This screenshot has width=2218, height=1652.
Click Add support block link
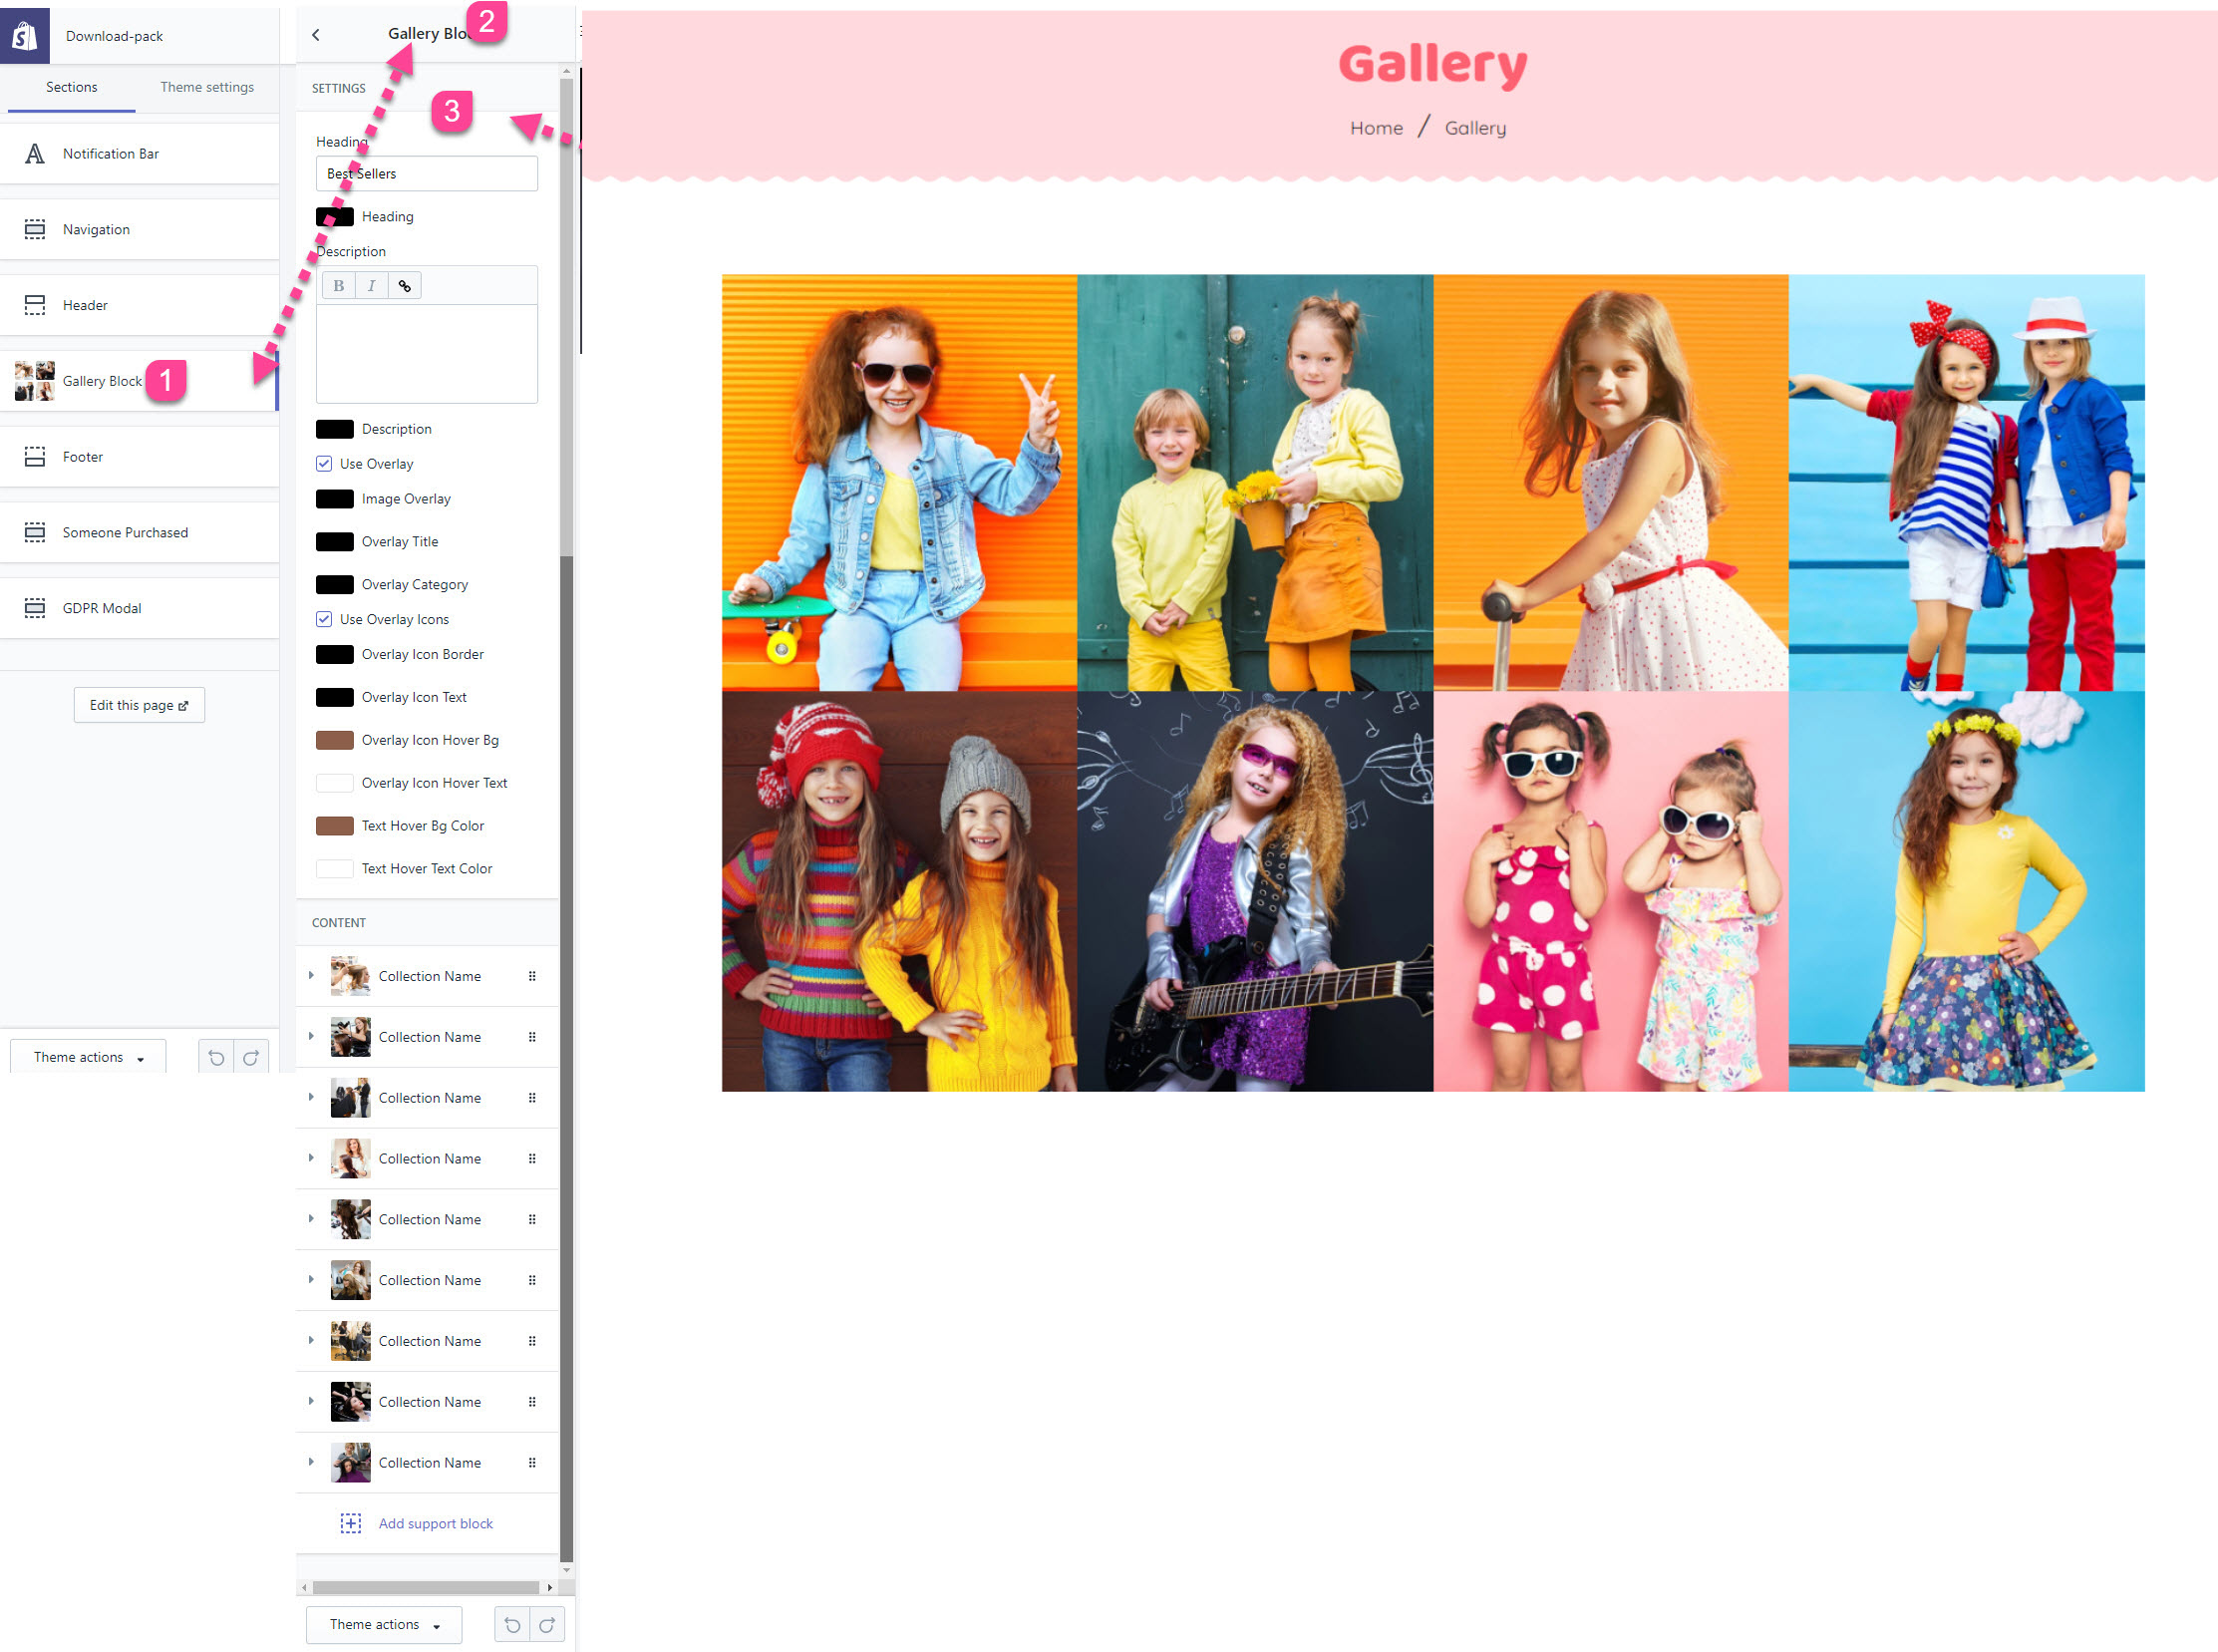pos(436,1523)
